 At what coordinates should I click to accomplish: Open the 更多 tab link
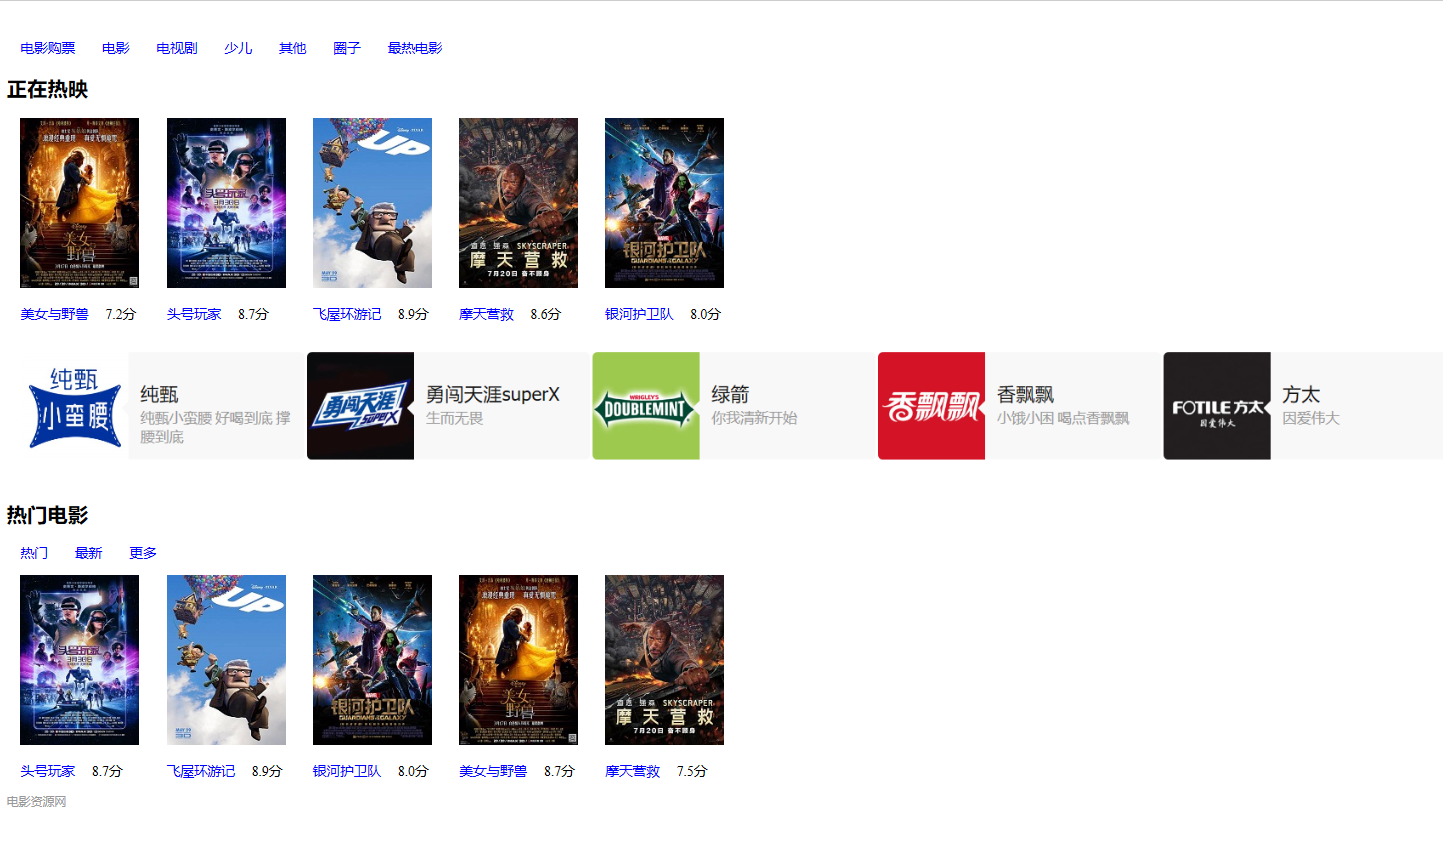click(x=143, y=553)
